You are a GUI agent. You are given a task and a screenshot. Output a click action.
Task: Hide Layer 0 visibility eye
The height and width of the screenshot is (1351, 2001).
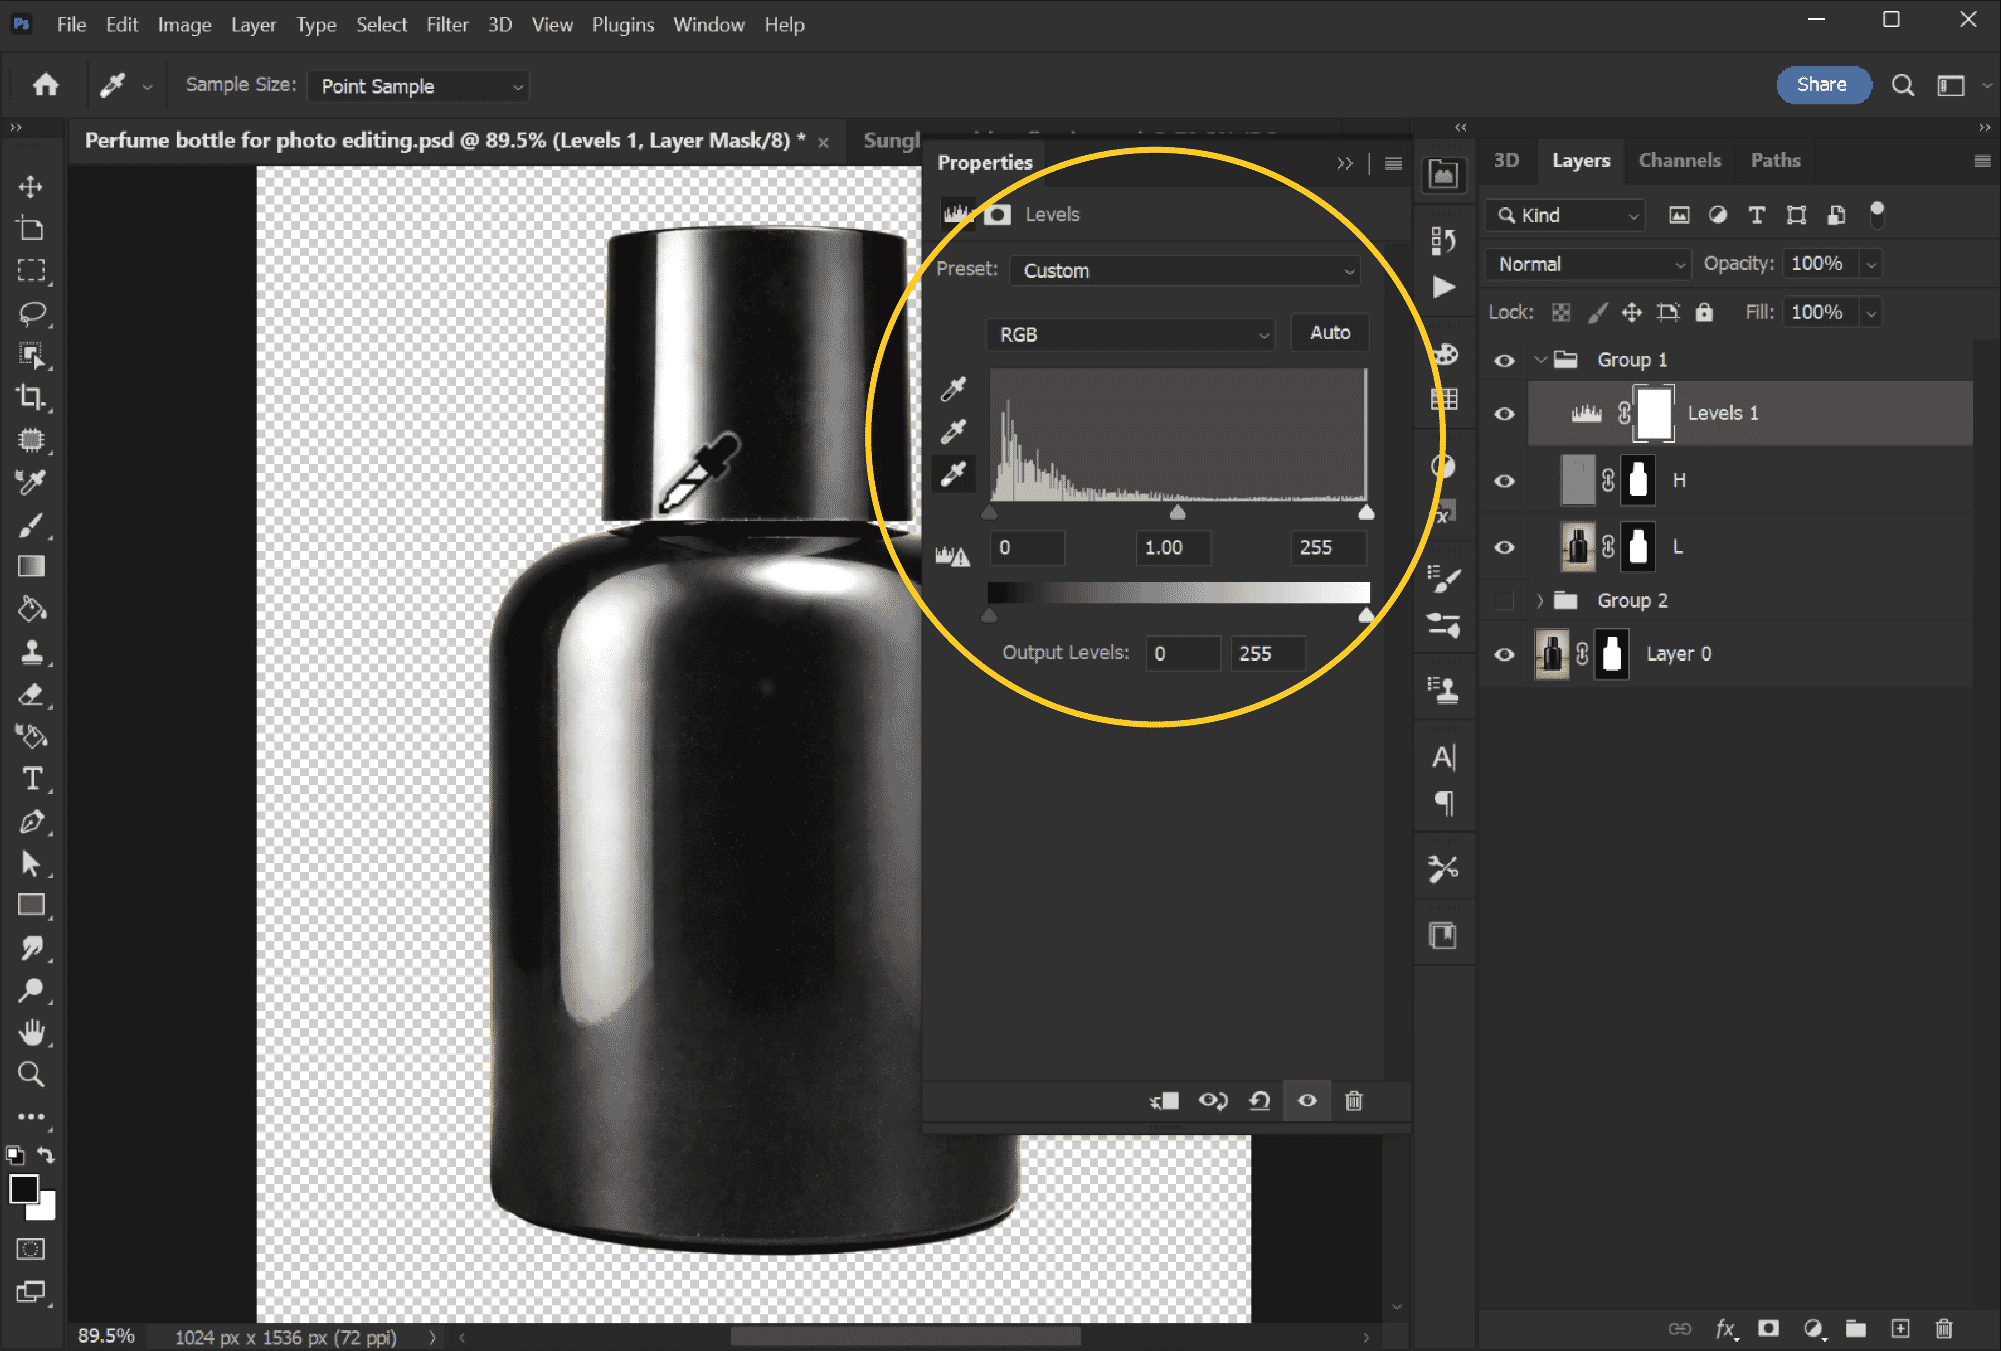1504,655
